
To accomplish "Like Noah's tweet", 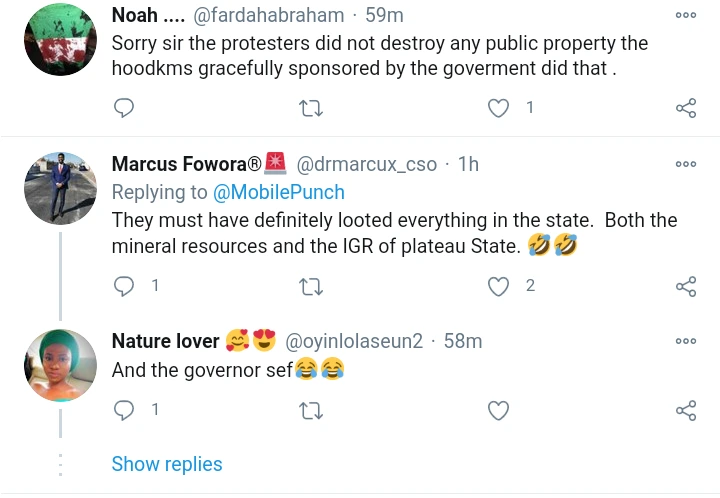I will 498,108.
